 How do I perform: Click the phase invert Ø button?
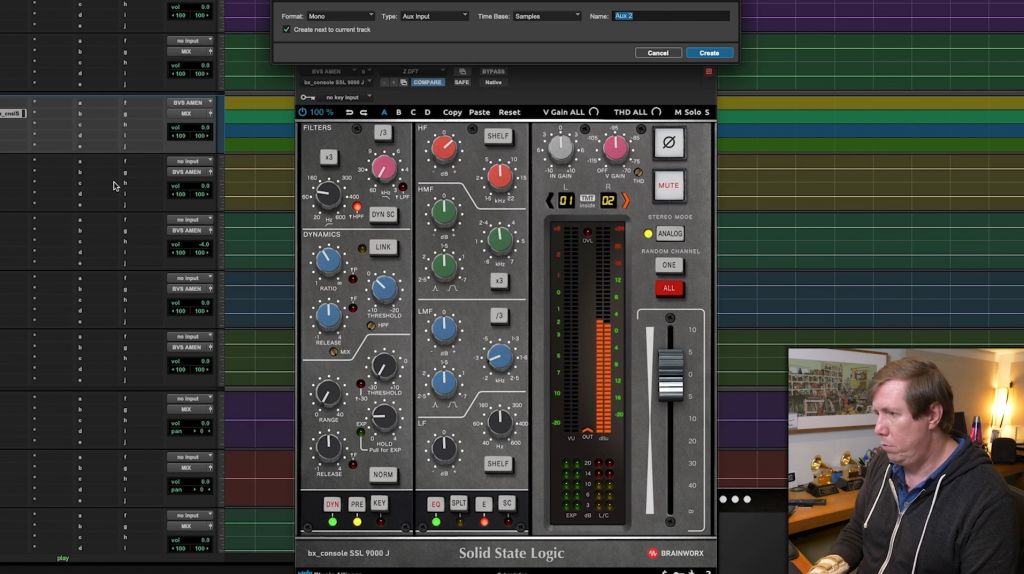tap(669, 143)
